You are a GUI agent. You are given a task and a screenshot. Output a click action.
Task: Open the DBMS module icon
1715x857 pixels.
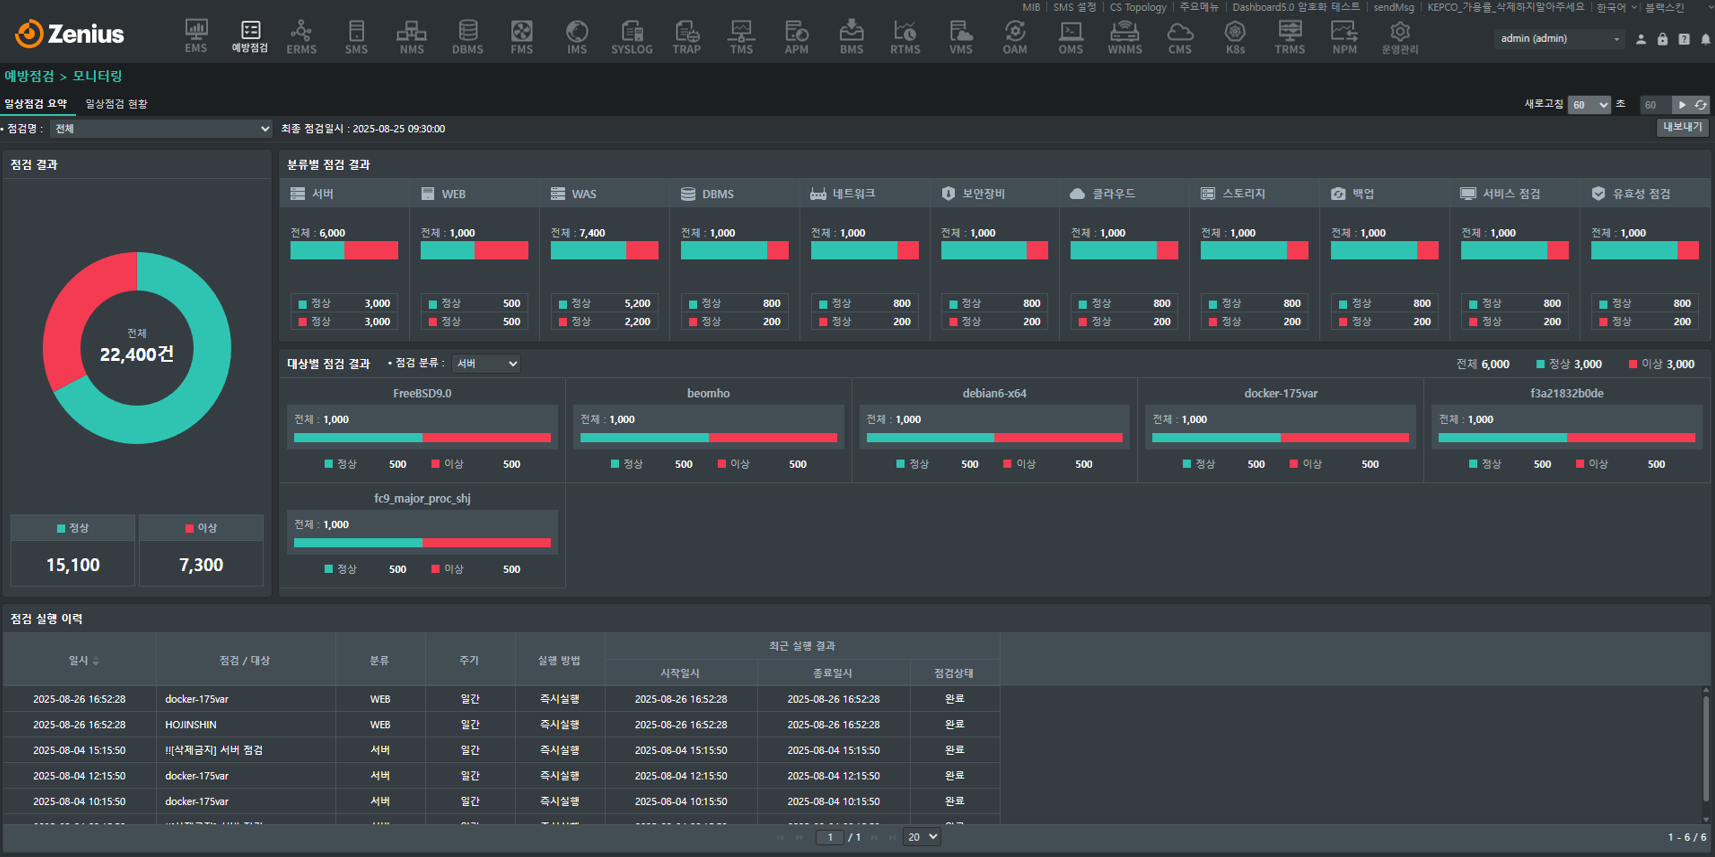(x=467, y=36)
